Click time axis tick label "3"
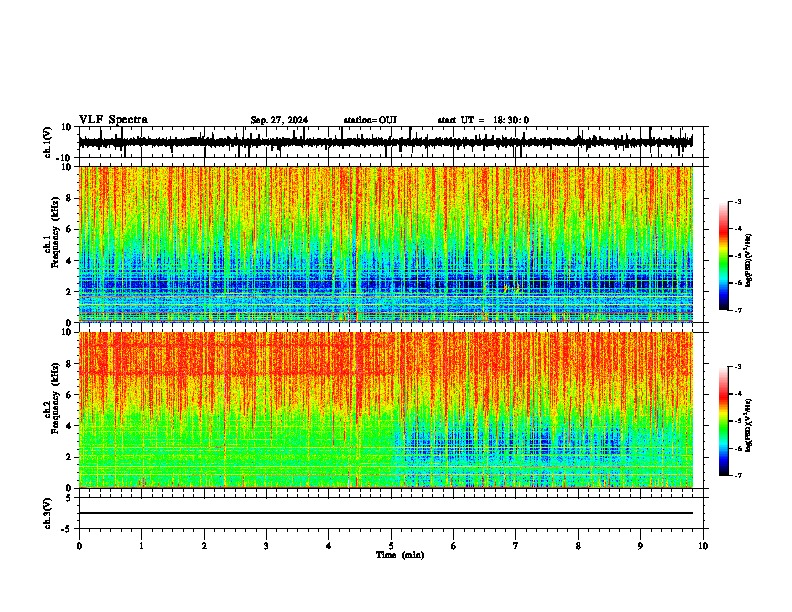Viewport: 792px width, 612px height. click(x=266, y=546)
